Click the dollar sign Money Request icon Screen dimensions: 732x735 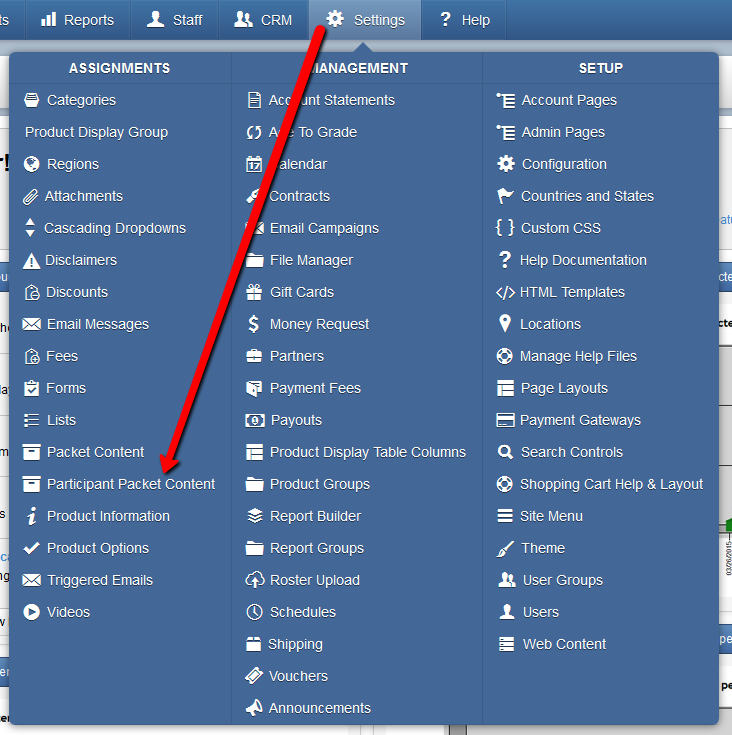[x=254, y=324]
